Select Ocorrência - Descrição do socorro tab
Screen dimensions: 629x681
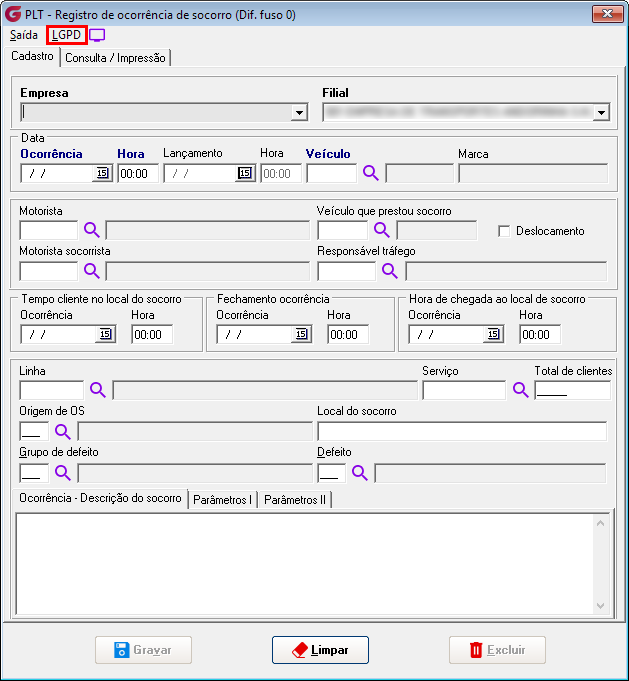tap(100, 498)
